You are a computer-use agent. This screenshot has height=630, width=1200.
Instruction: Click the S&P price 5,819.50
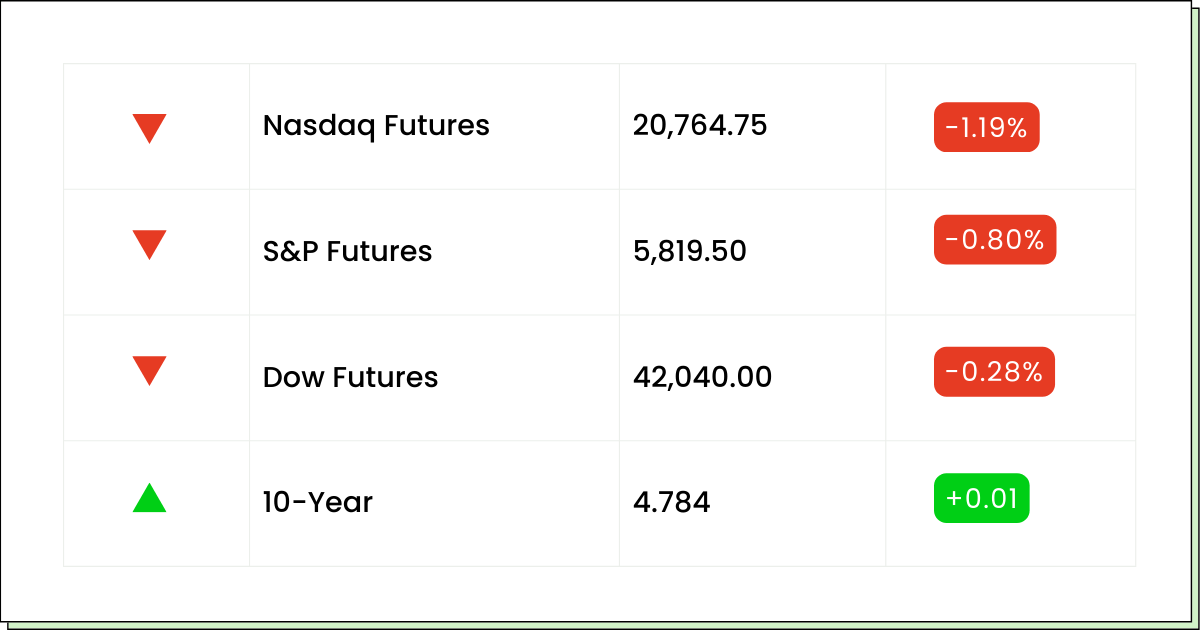click(690, 251)
